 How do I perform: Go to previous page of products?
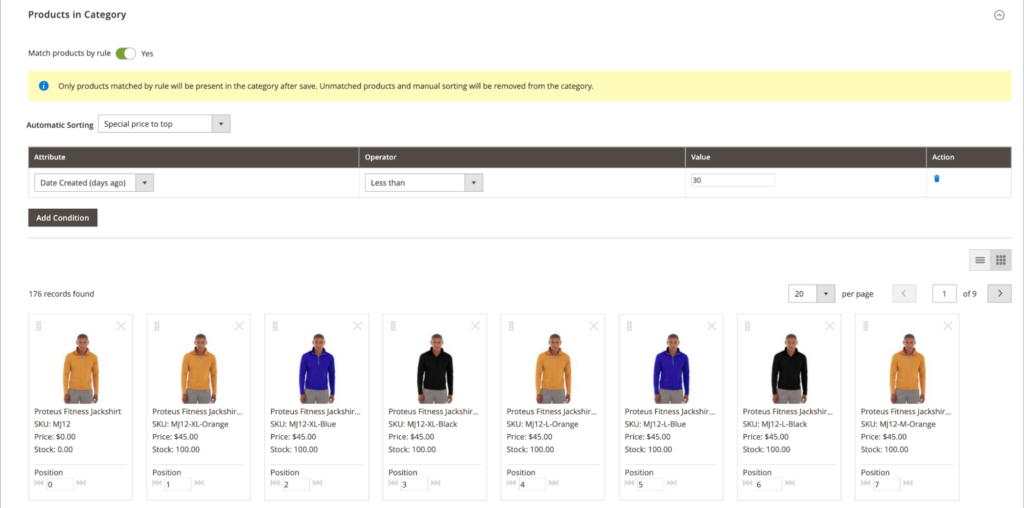(904, 294)
